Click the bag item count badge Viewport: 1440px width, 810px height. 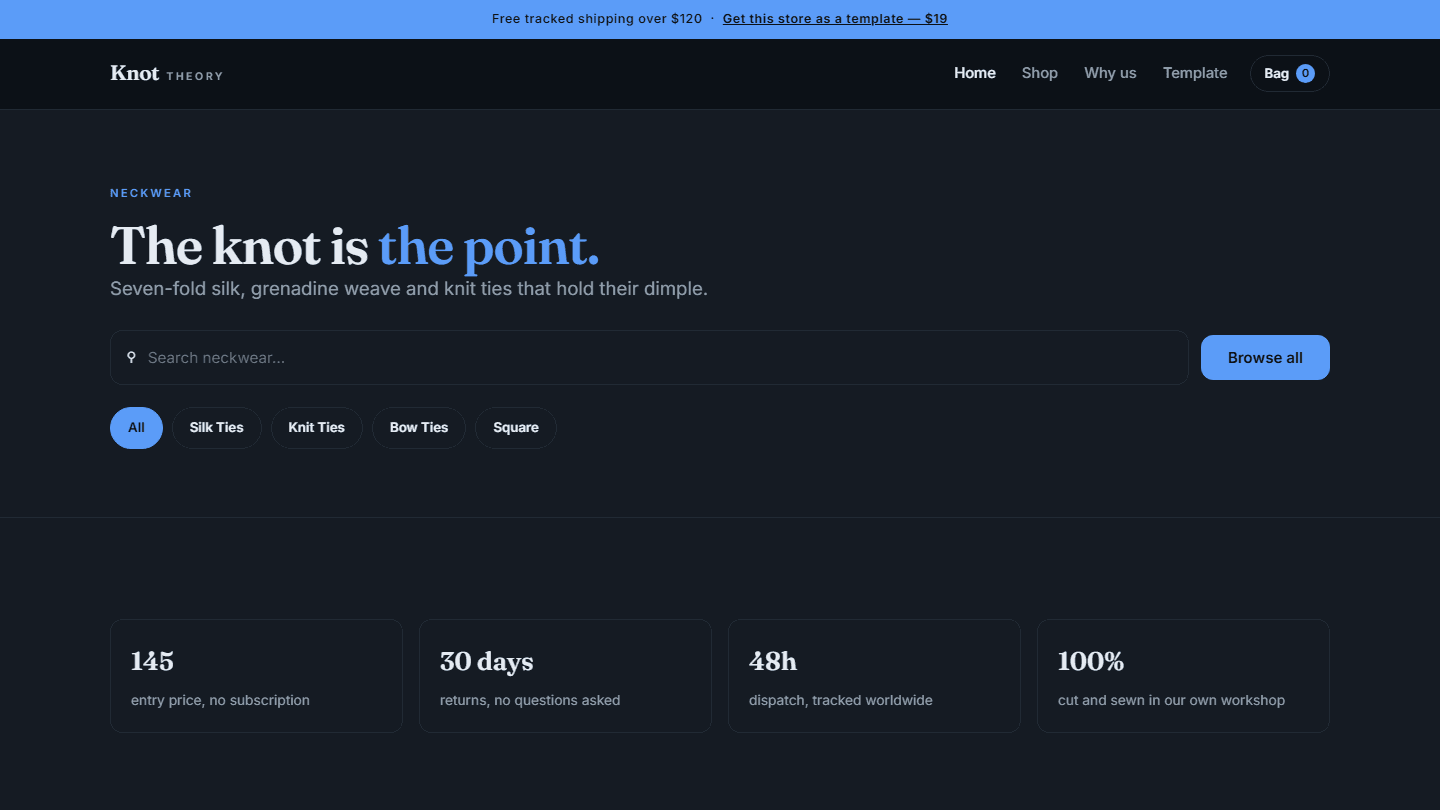(1305, 73)
